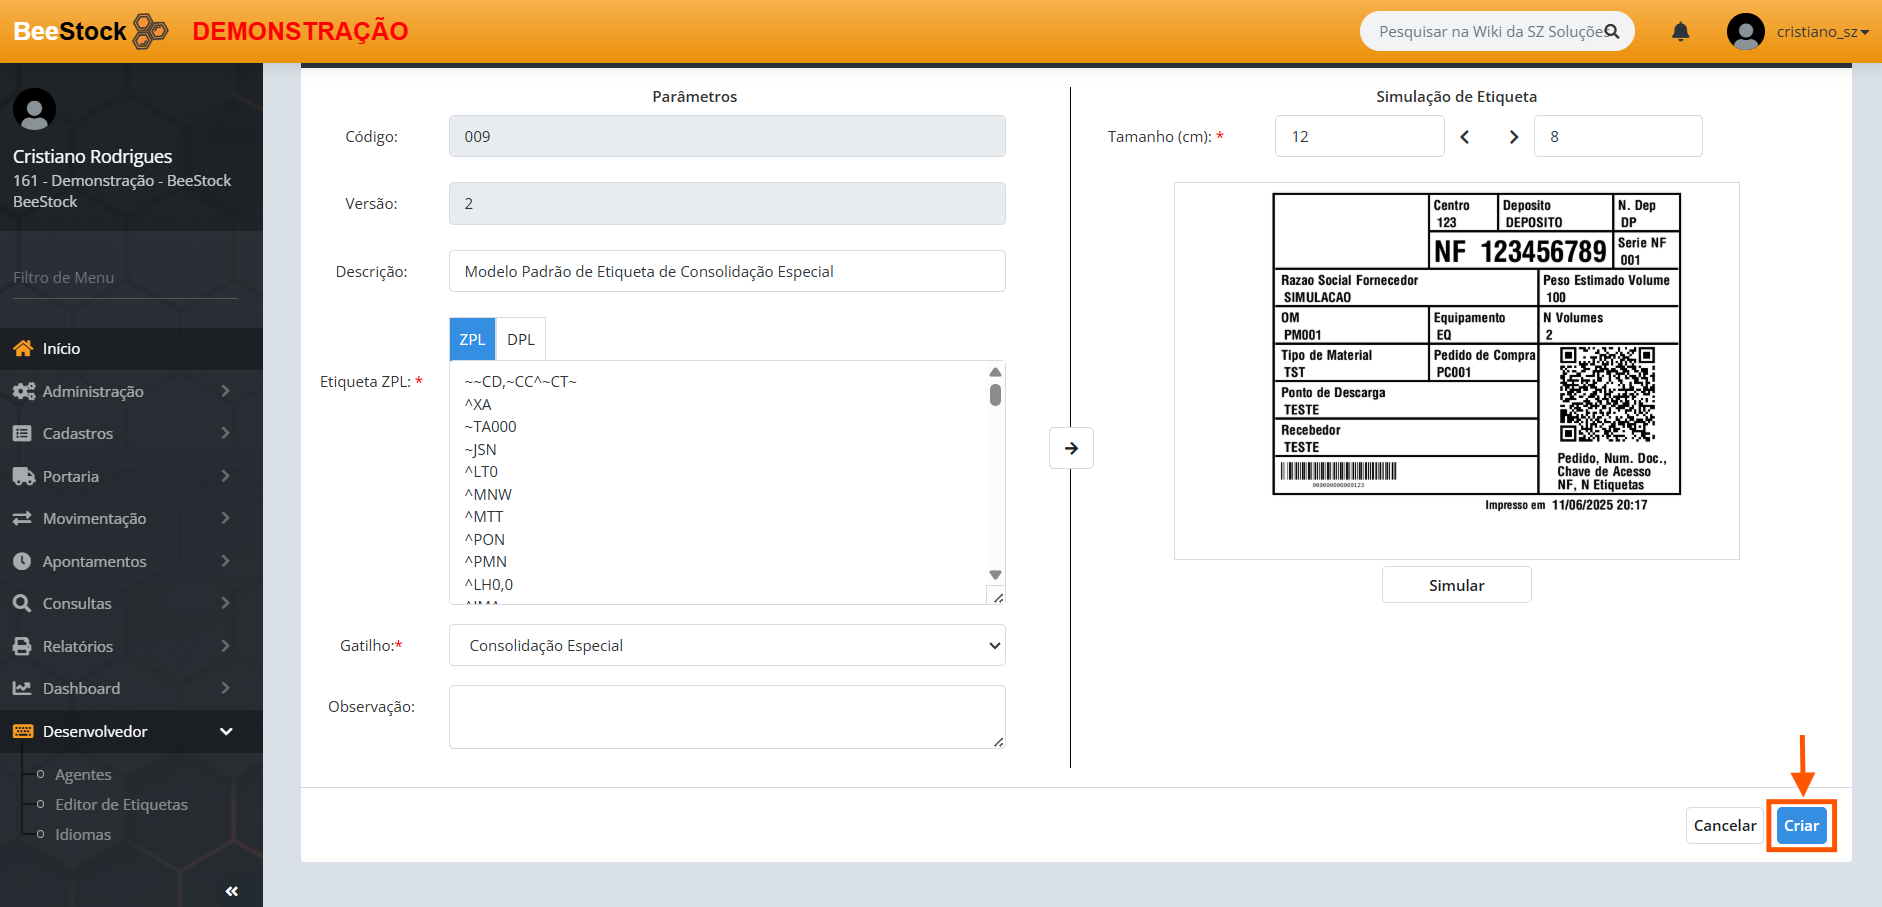Select the ZPL tab
The height and width of the screenshot is (907, 1882).
[472, 340]
